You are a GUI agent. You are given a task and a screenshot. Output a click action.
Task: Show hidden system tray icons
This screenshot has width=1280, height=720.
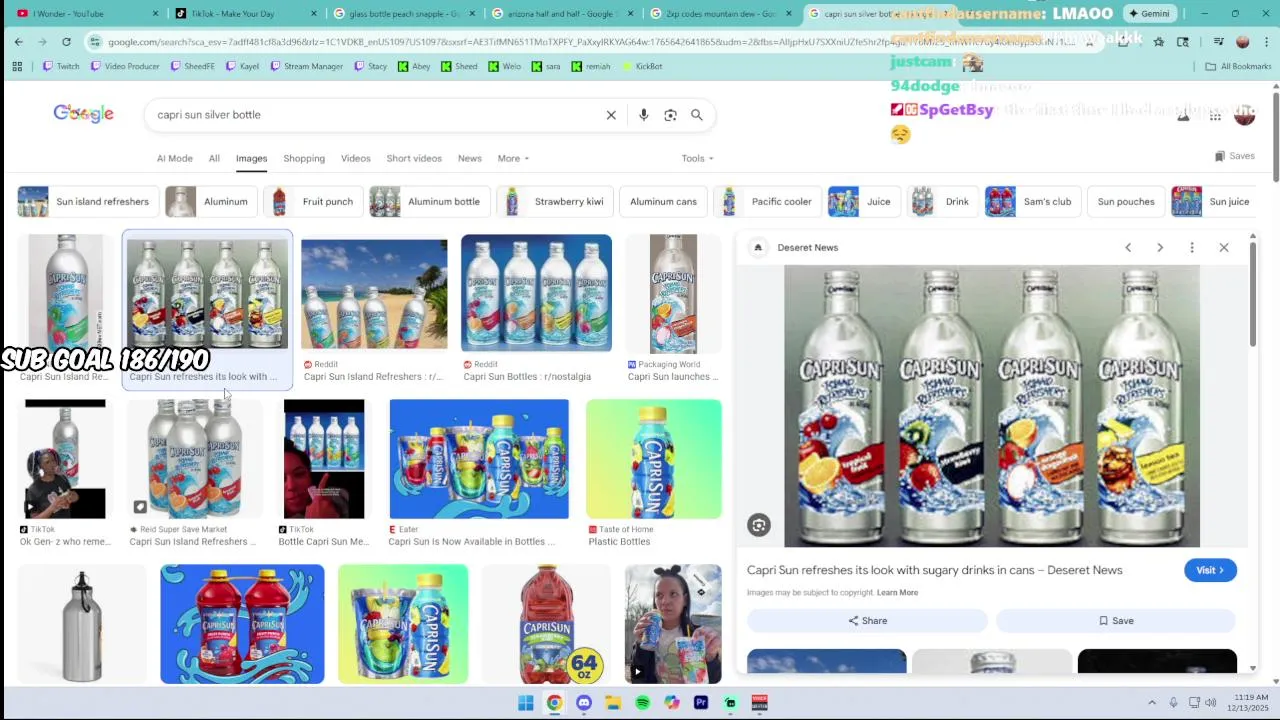(1152, 703)
